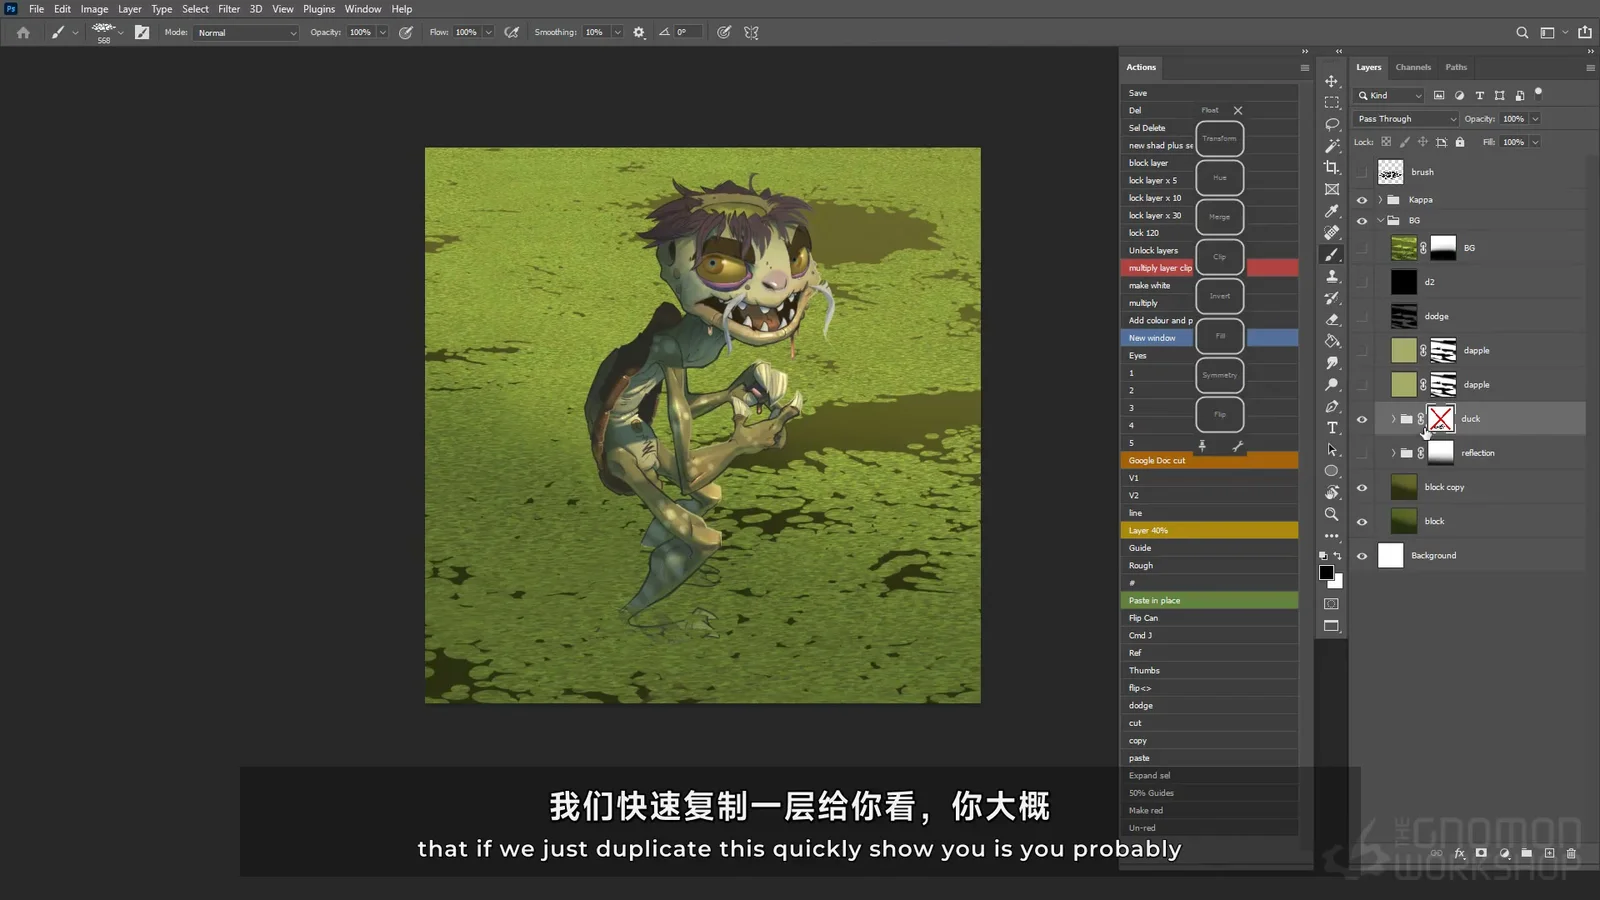Open the Filter menu
The width and height of the screenshot is (1600, 900).
[229, 9]
